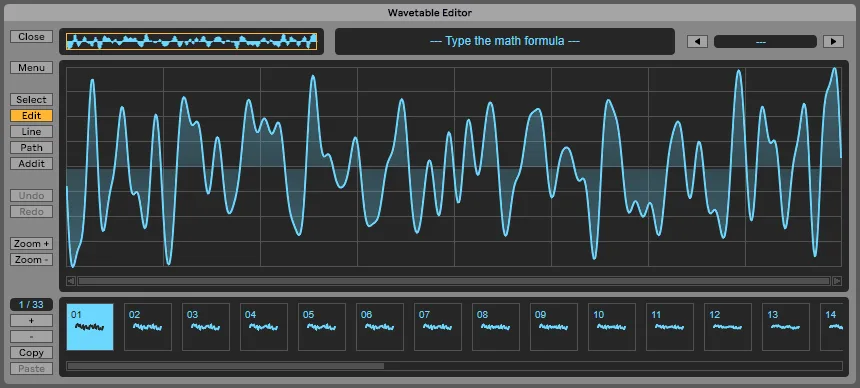The height and width of the screenshot is (388, 860).
Task: Click the Zoom + button
Action: 31,244
